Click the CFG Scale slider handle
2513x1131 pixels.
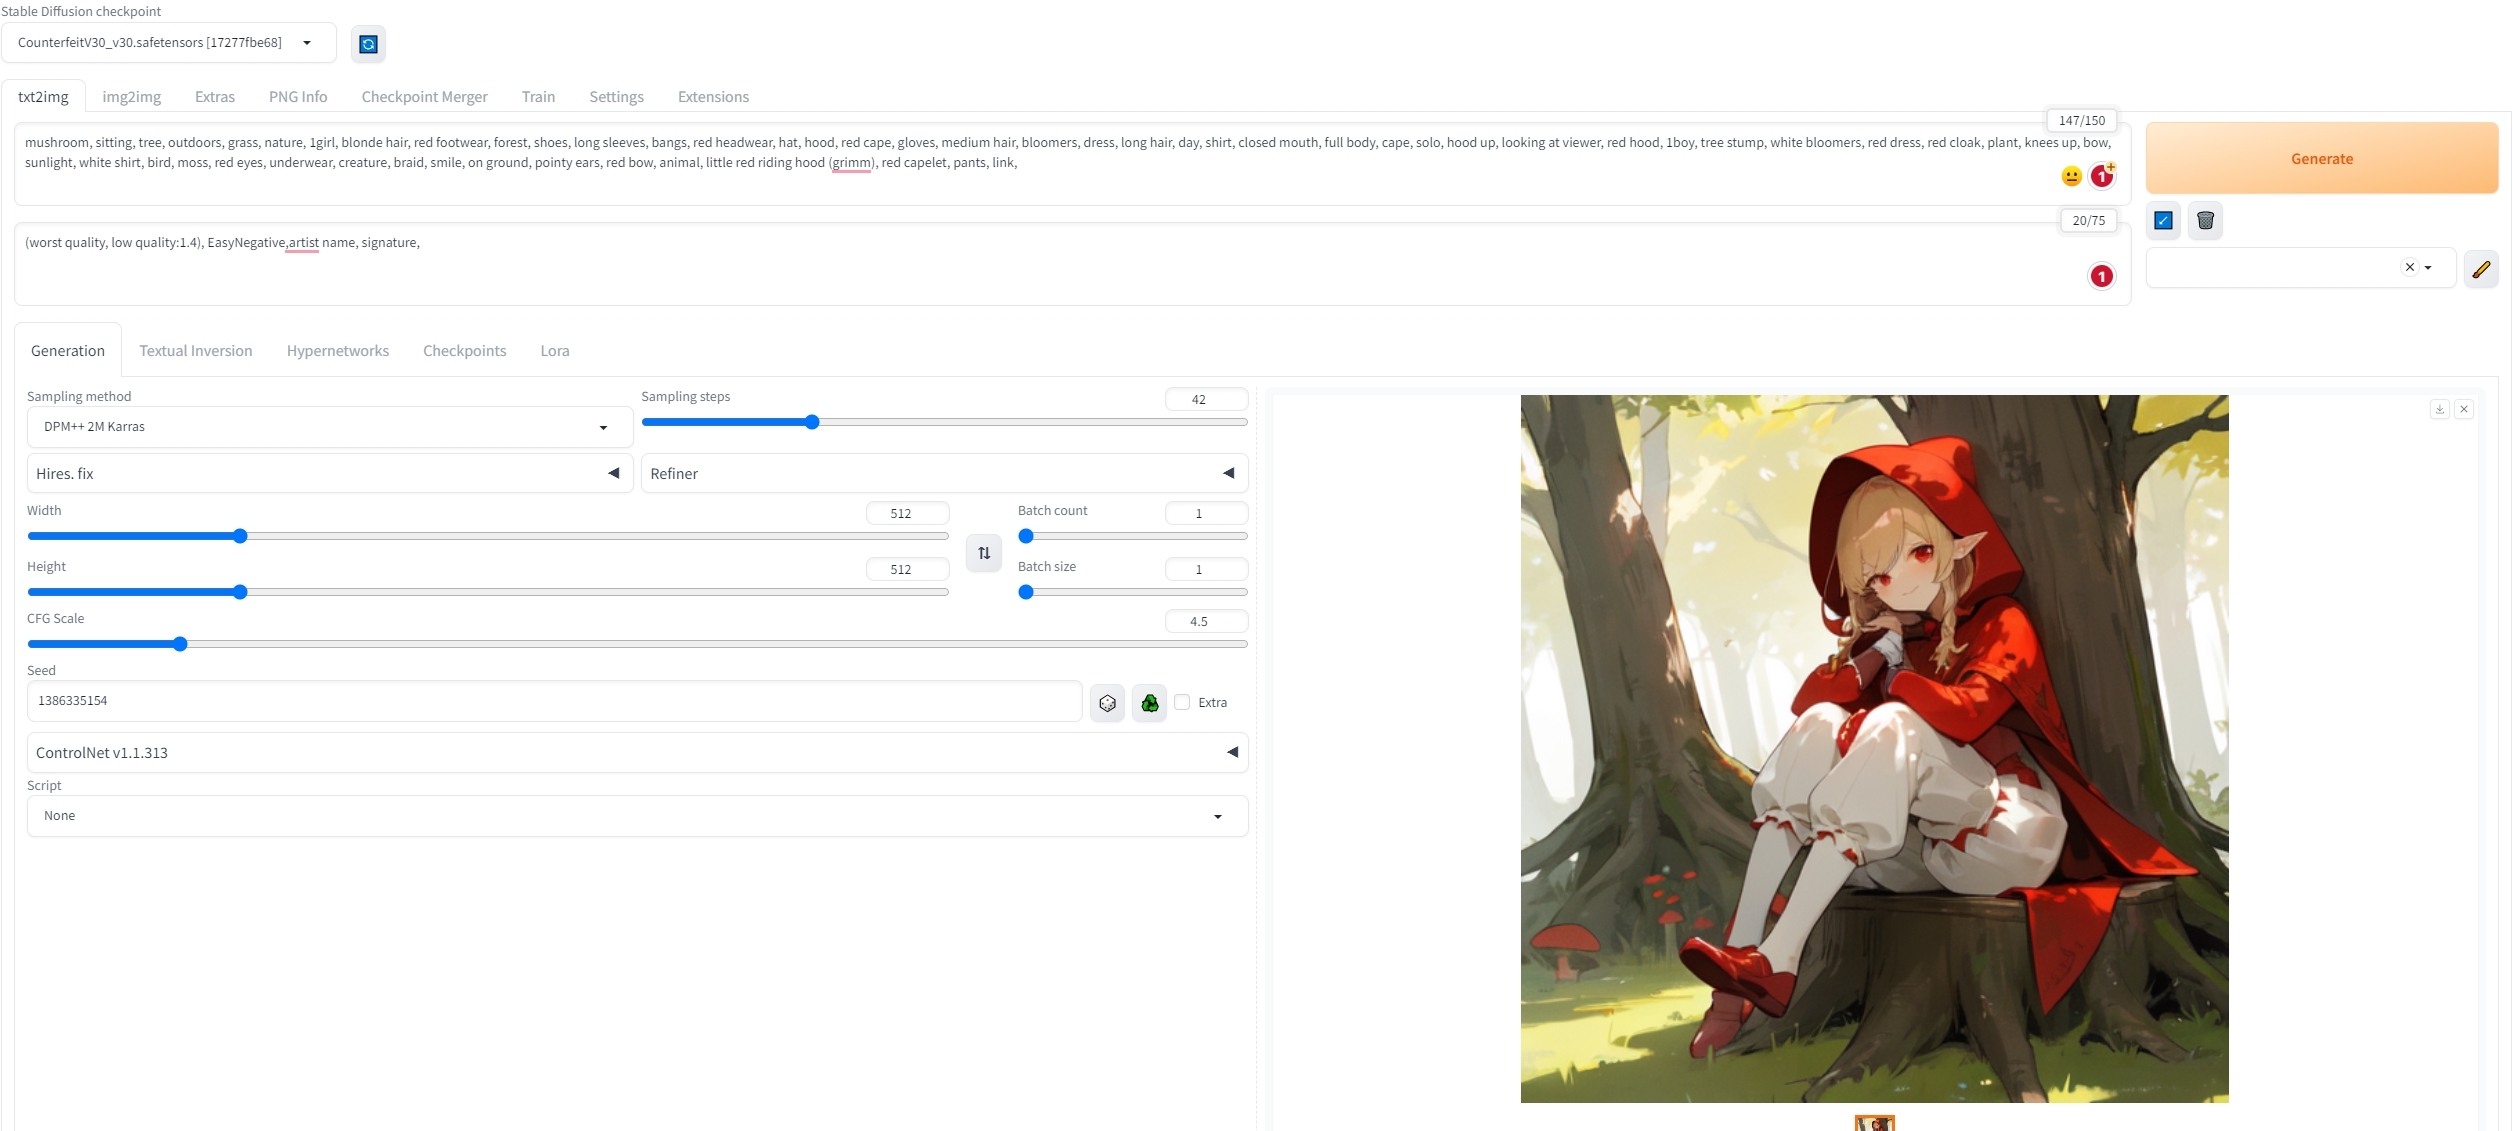click(x=180, y=644)
